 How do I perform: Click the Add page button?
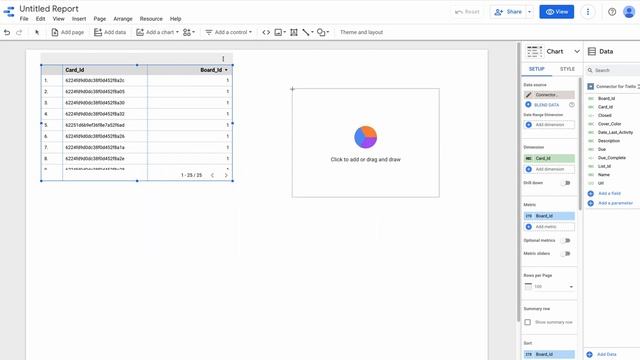[x=67, y=32]
